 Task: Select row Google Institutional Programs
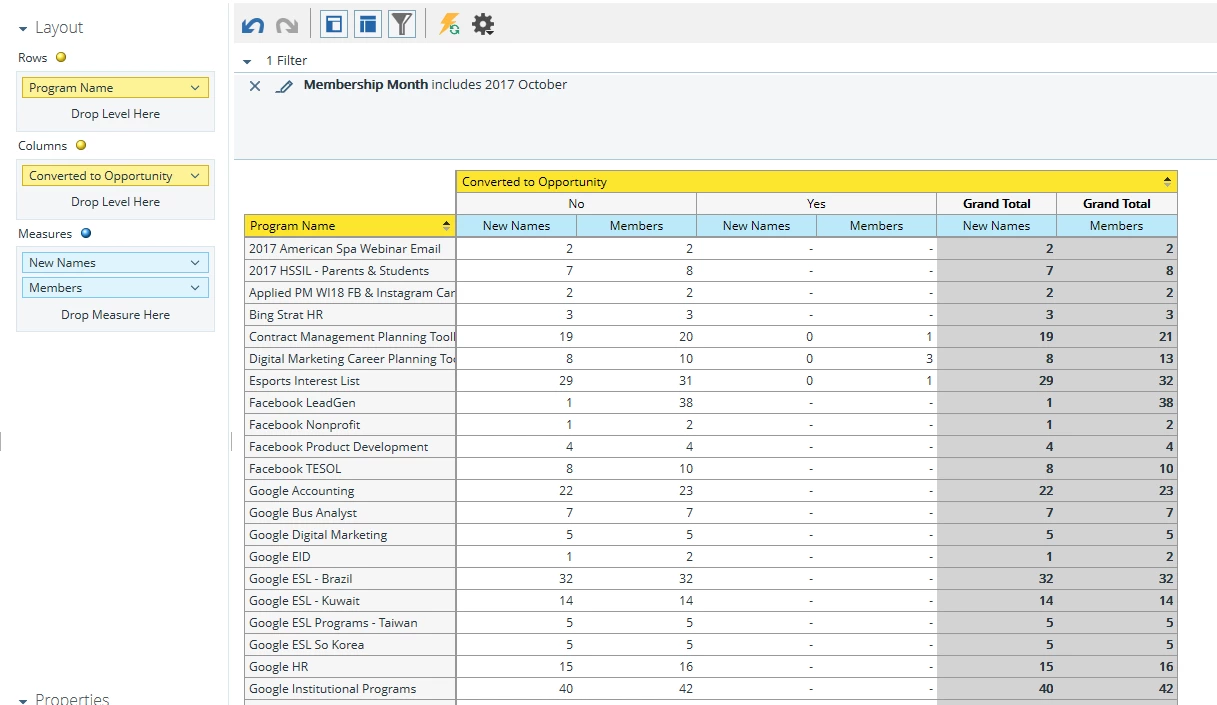(x=350, y=689)
